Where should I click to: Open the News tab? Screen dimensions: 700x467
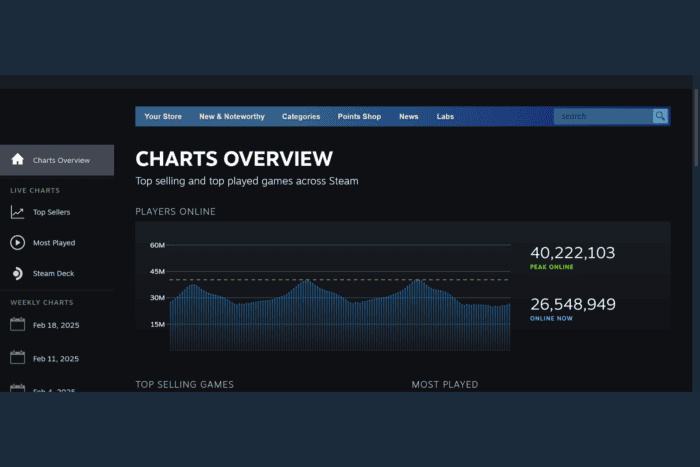click(x=408, y=117)
